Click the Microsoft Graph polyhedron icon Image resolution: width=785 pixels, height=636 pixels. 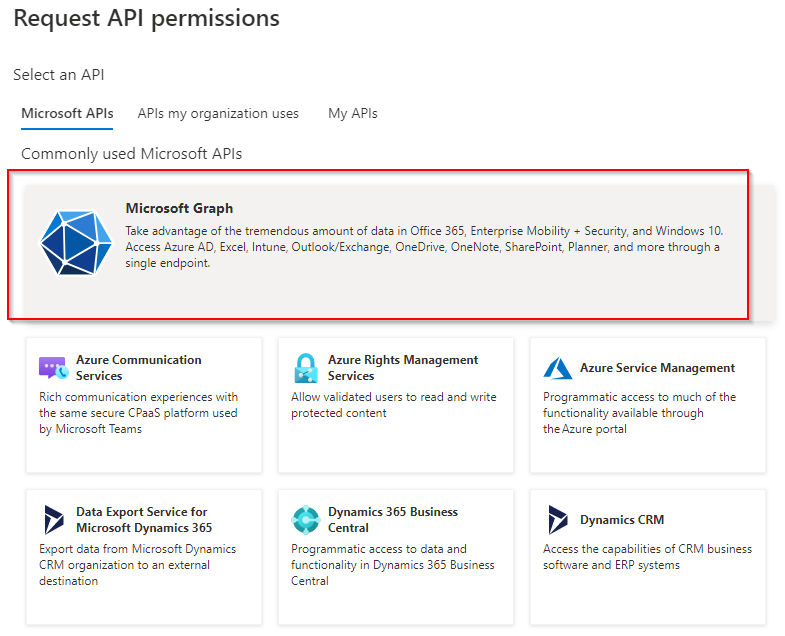tap(76, 243)
